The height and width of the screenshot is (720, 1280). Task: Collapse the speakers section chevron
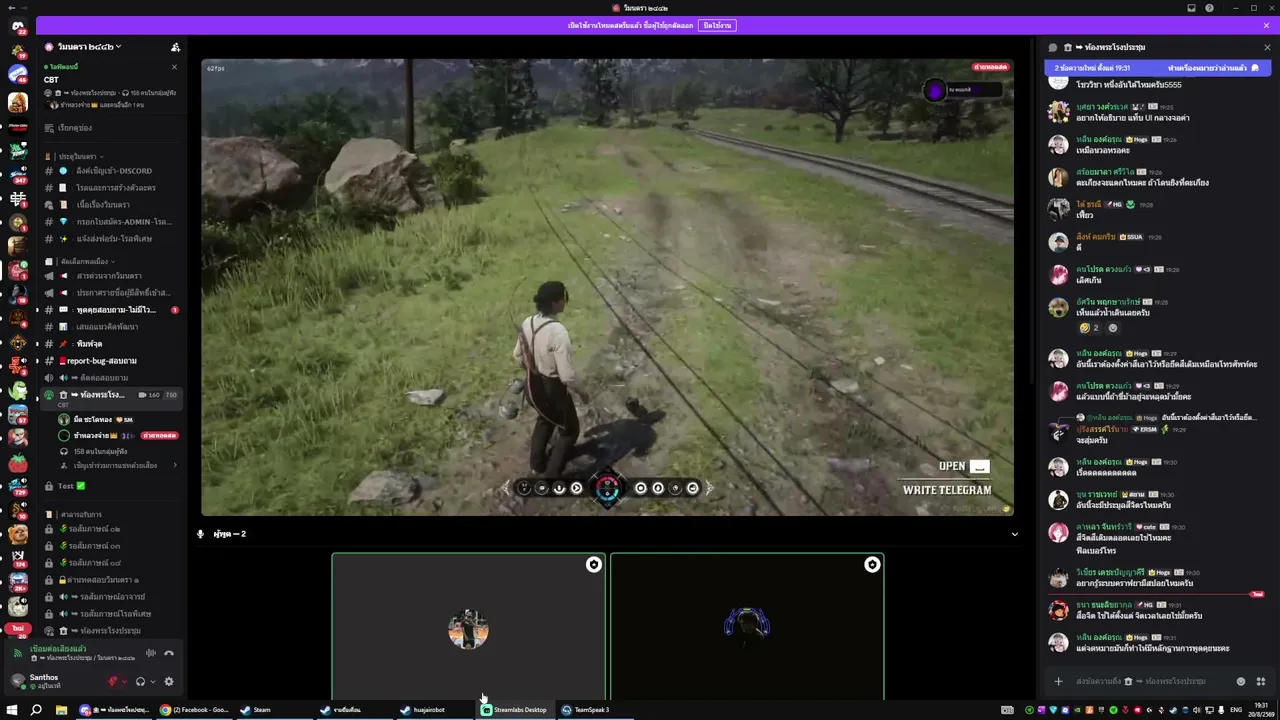point(1014,534)
